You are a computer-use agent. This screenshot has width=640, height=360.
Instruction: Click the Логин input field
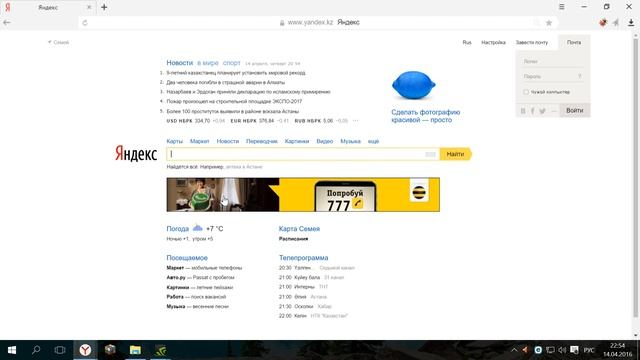[552, 61]
